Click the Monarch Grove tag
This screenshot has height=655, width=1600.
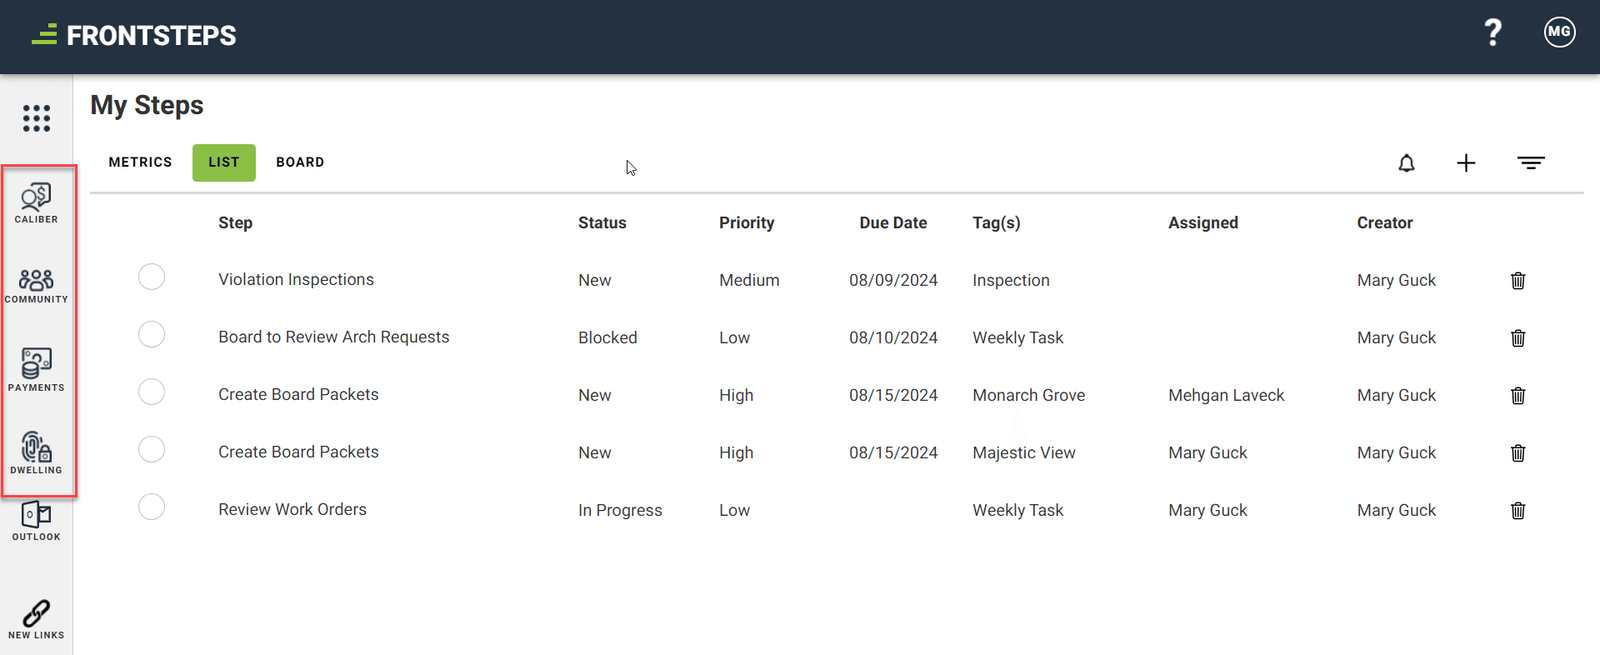coord(1028,396)
